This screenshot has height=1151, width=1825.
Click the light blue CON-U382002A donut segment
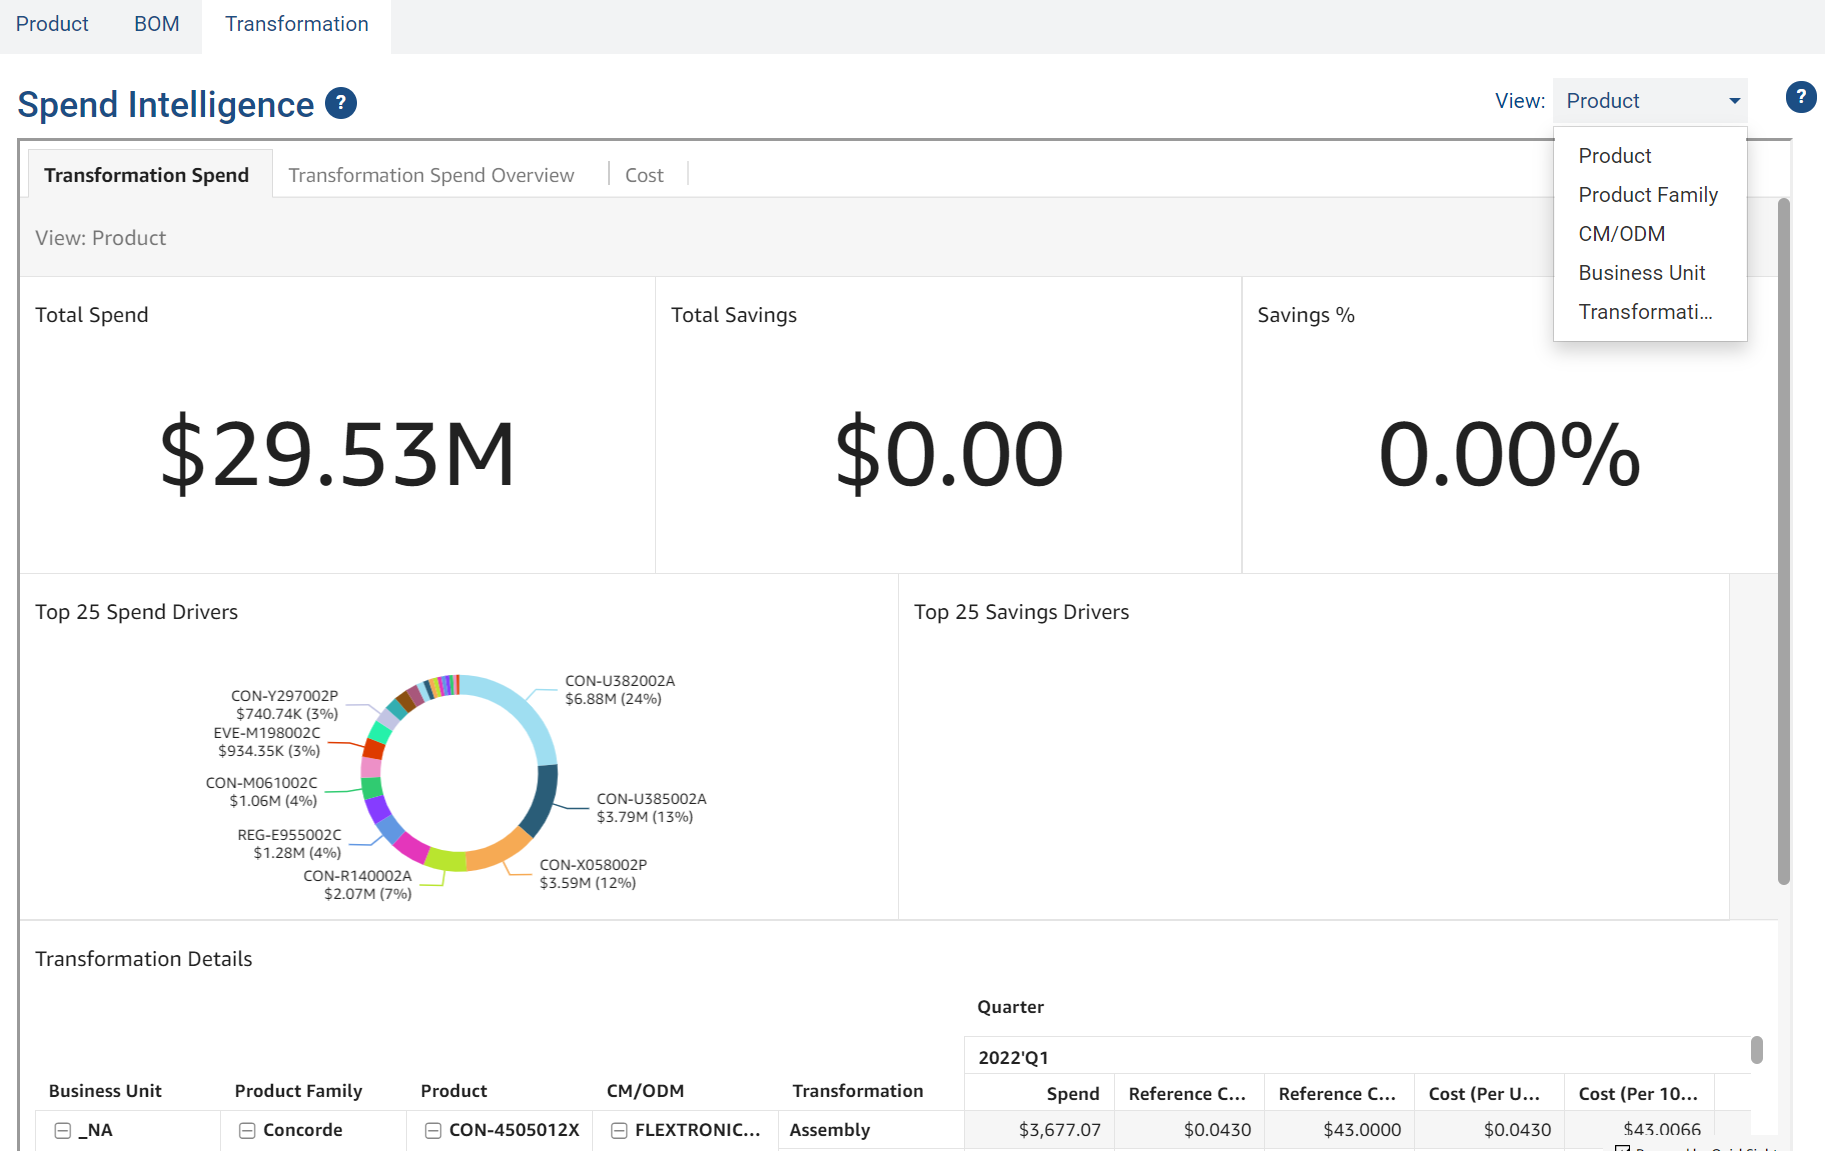coord(523,713)
